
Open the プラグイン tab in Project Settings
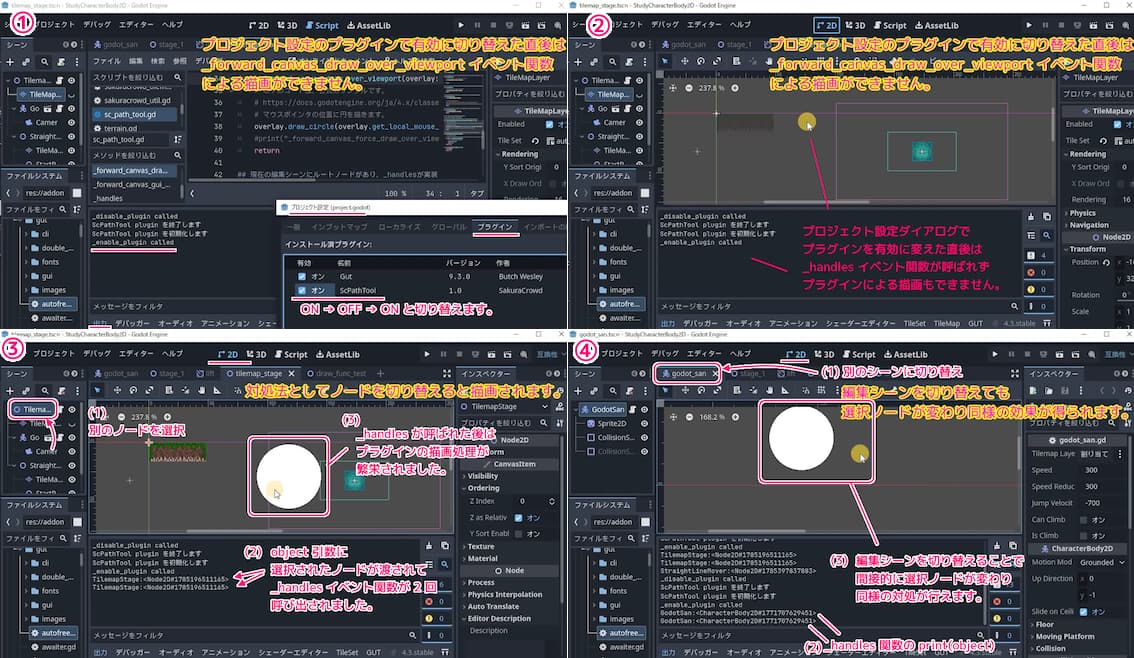tap(495, 227)
